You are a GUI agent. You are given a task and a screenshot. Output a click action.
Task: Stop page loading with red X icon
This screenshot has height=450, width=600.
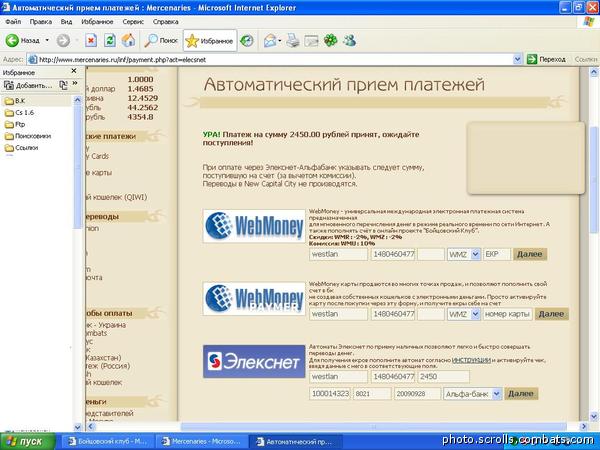pos(91,41)
